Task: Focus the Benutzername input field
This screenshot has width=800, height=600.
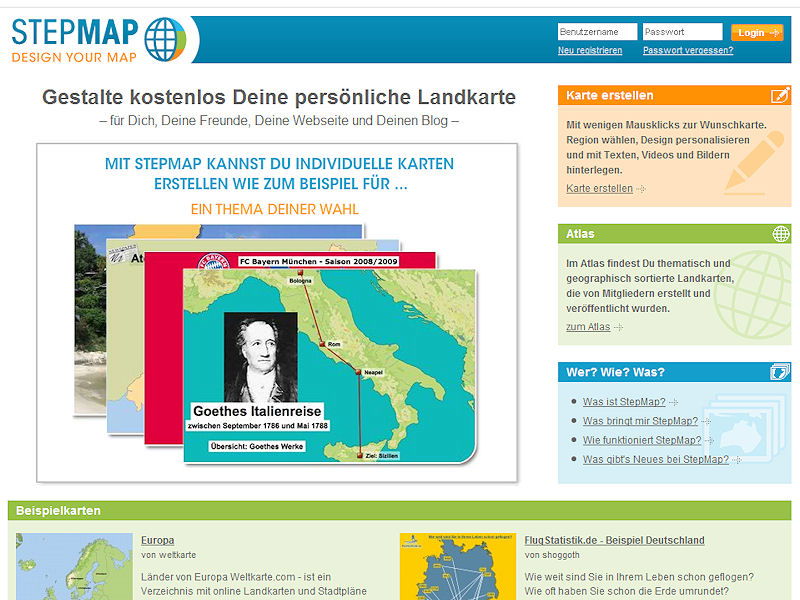Action: point(597,32)
